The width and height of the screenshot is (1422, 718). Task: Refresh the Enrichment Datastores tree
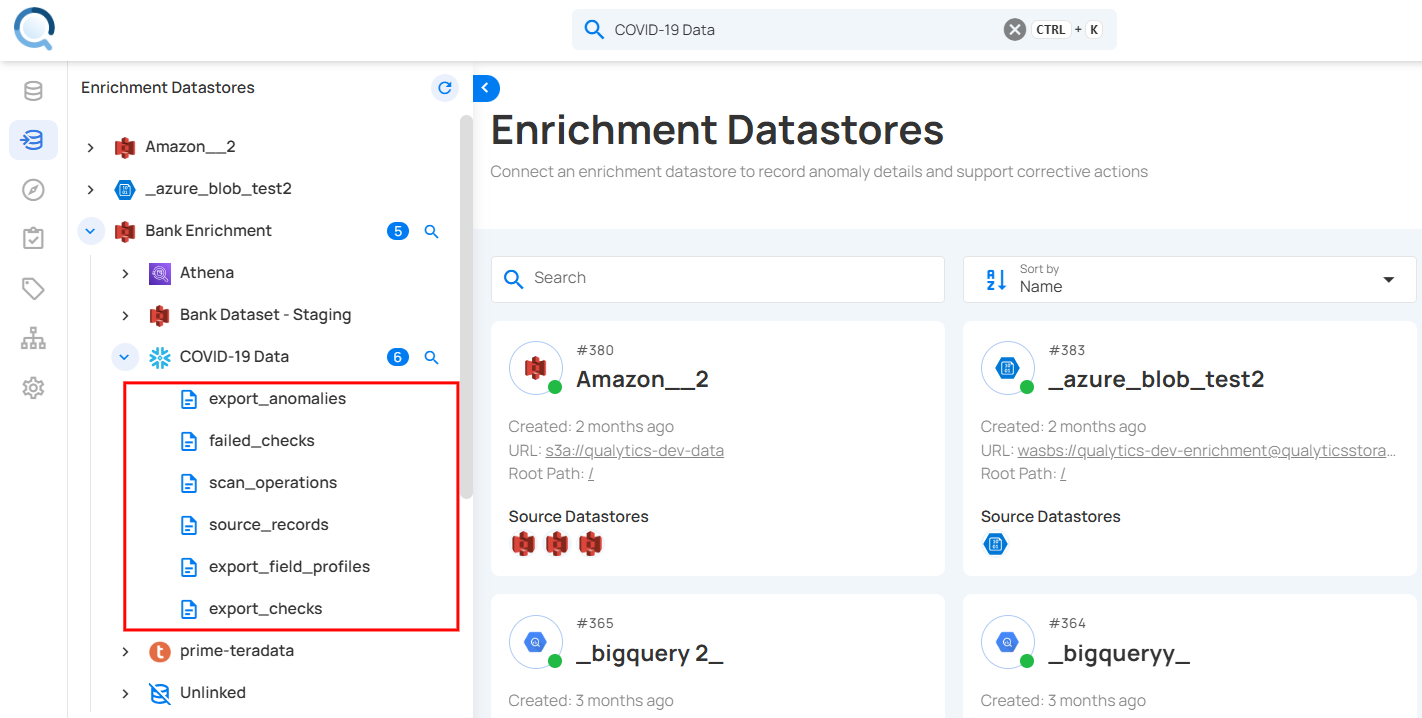coord(445,88)
